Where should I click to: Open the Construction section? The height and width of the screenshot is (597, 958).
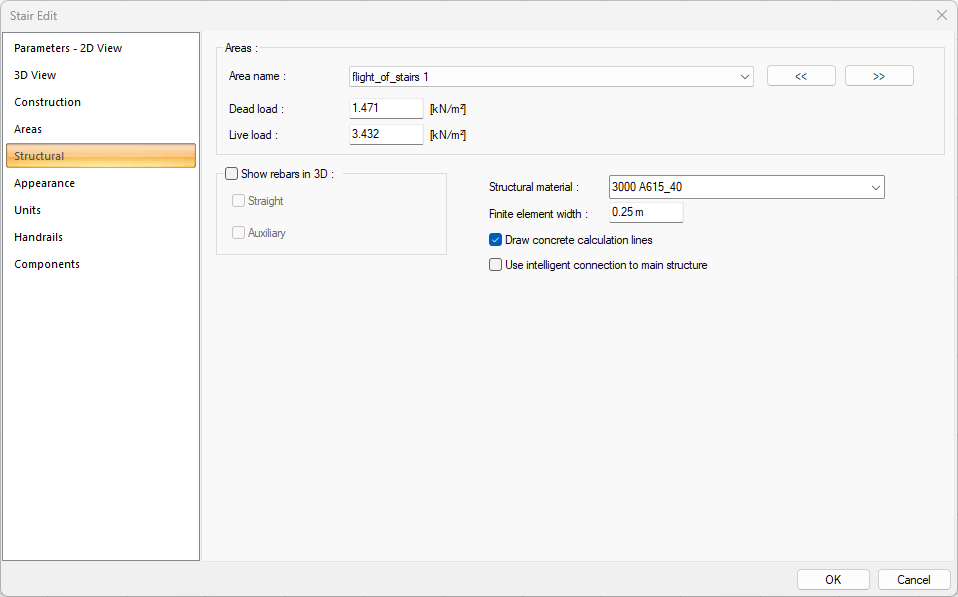pos(47,102)
